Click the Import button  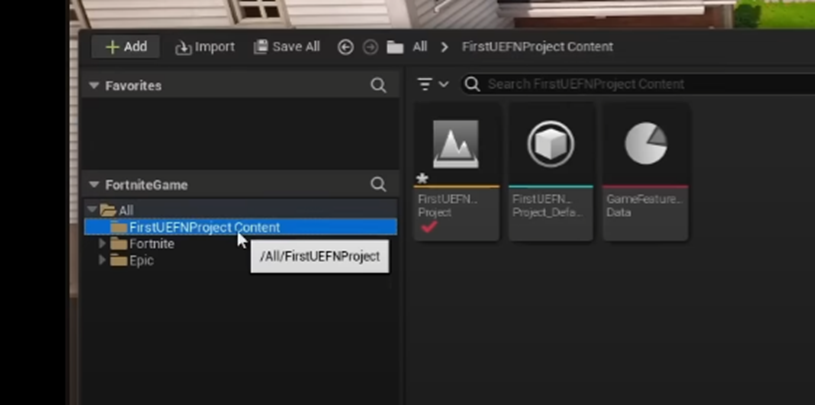tap(205, 47)
